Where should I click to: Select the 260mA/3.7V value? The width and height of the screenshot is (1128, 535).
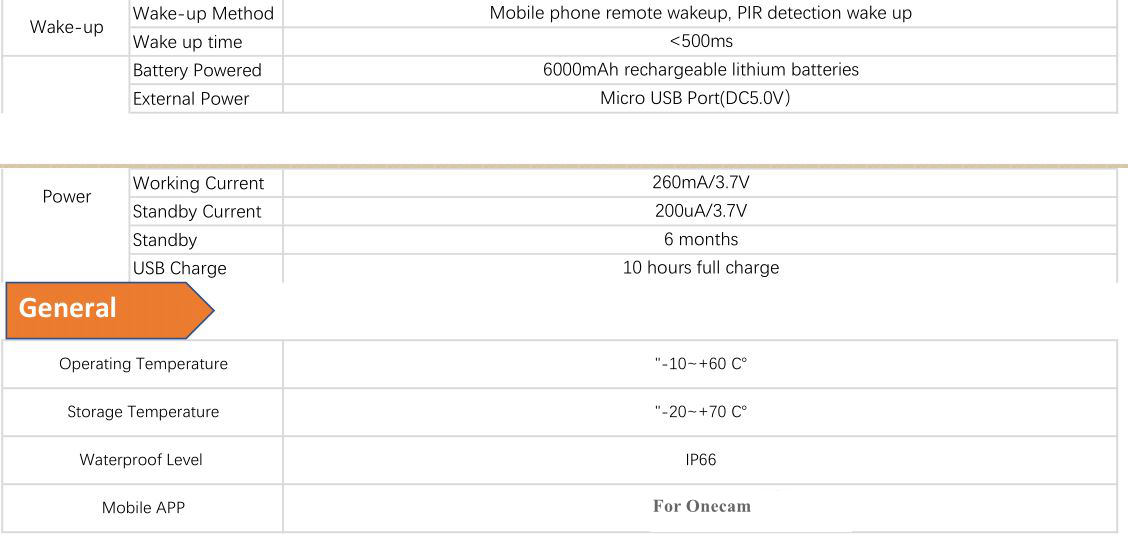pyautogui.click(x=700, y=183)
